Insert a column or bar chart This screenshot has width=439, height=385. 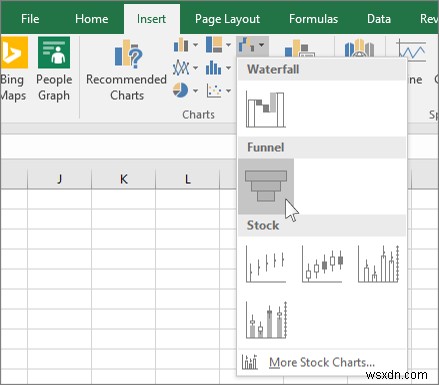click(x=181, y=45)
